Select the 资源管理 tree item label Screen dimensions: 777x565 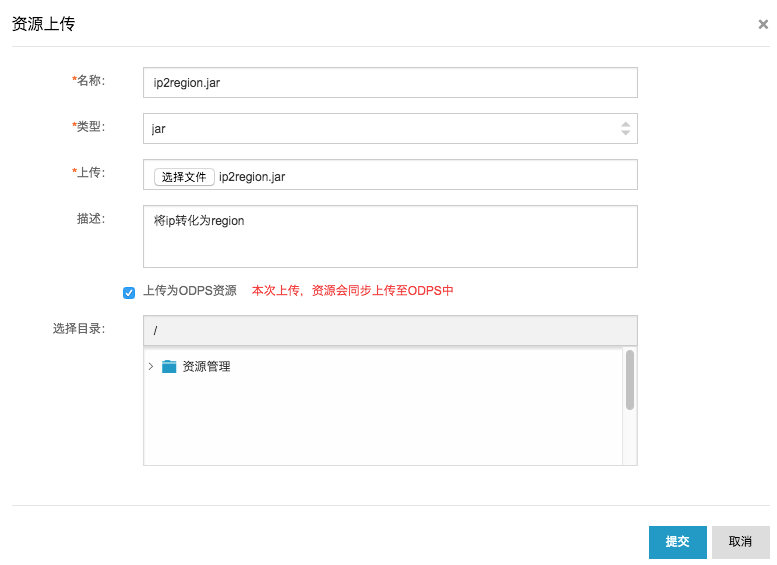206,366
